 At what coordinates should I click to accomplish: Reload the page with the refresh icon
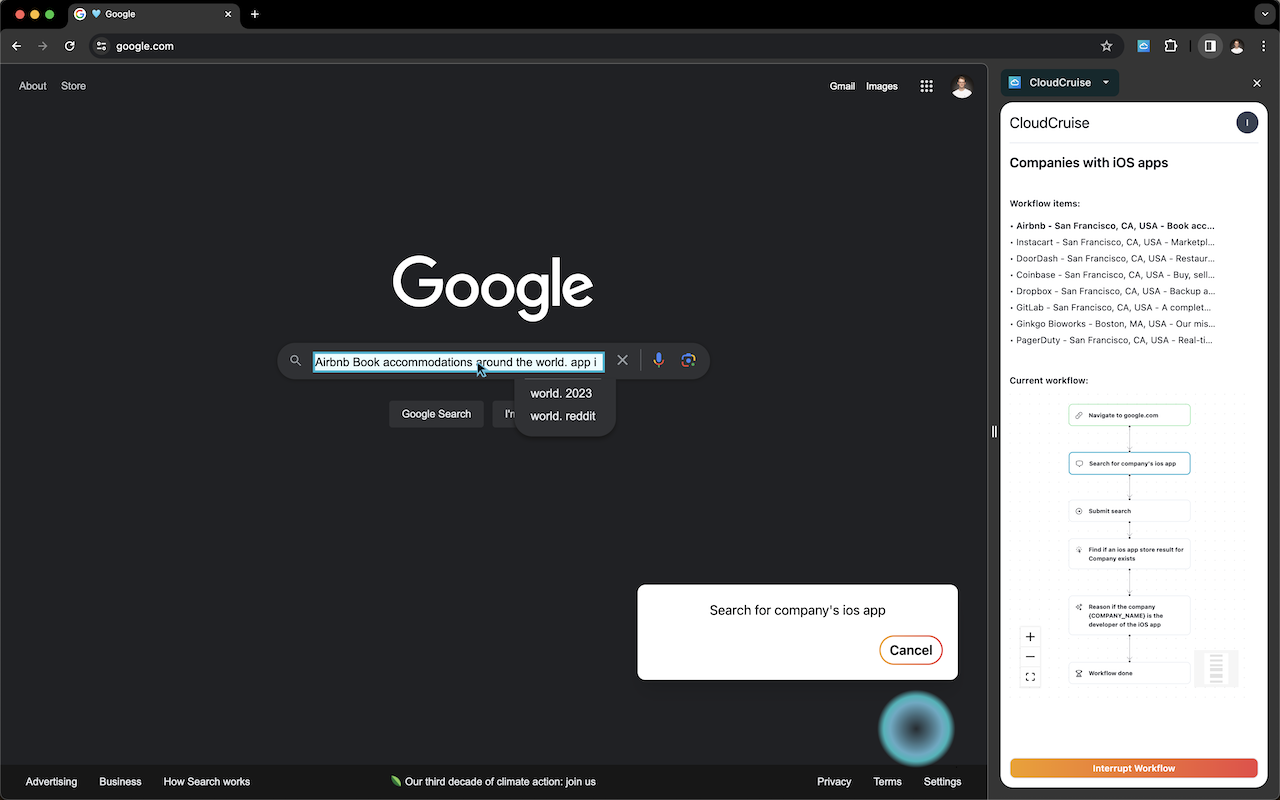point(69,46)
